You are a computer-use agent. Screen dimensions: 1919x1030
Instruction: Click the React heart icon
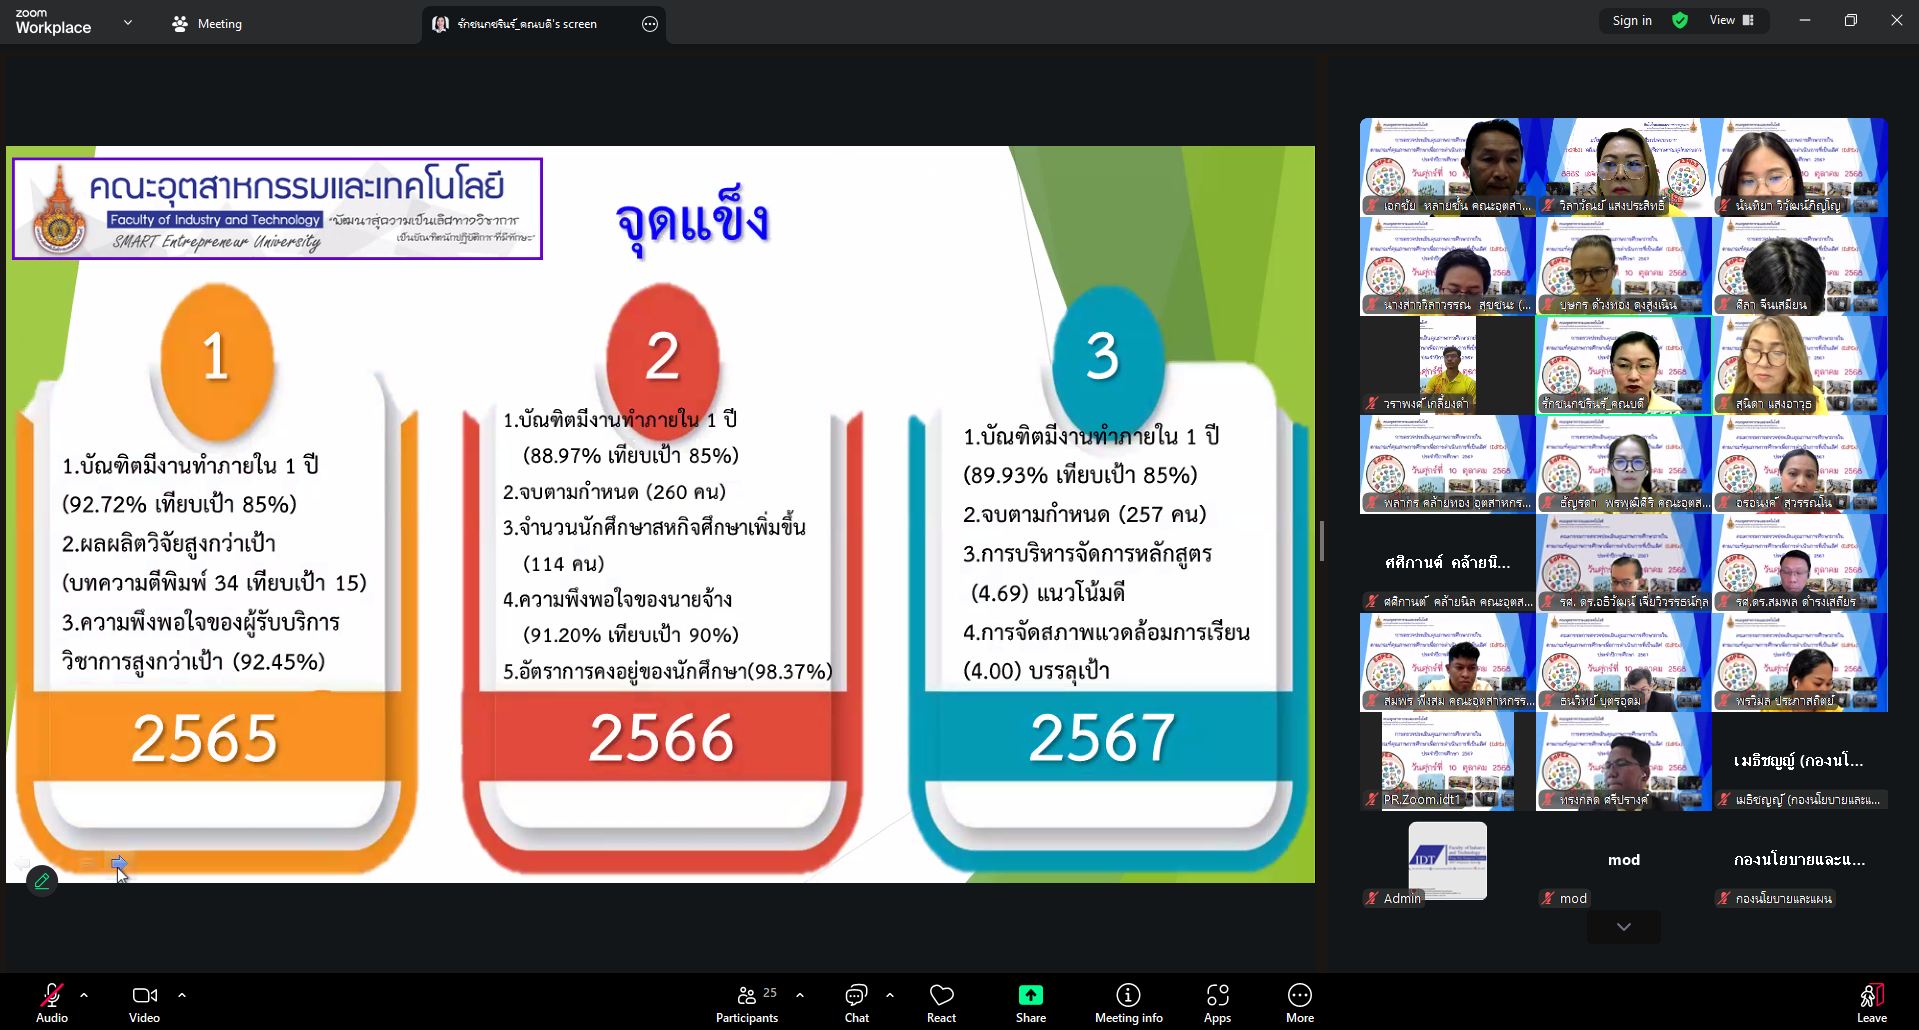(x=941, y=1002)
